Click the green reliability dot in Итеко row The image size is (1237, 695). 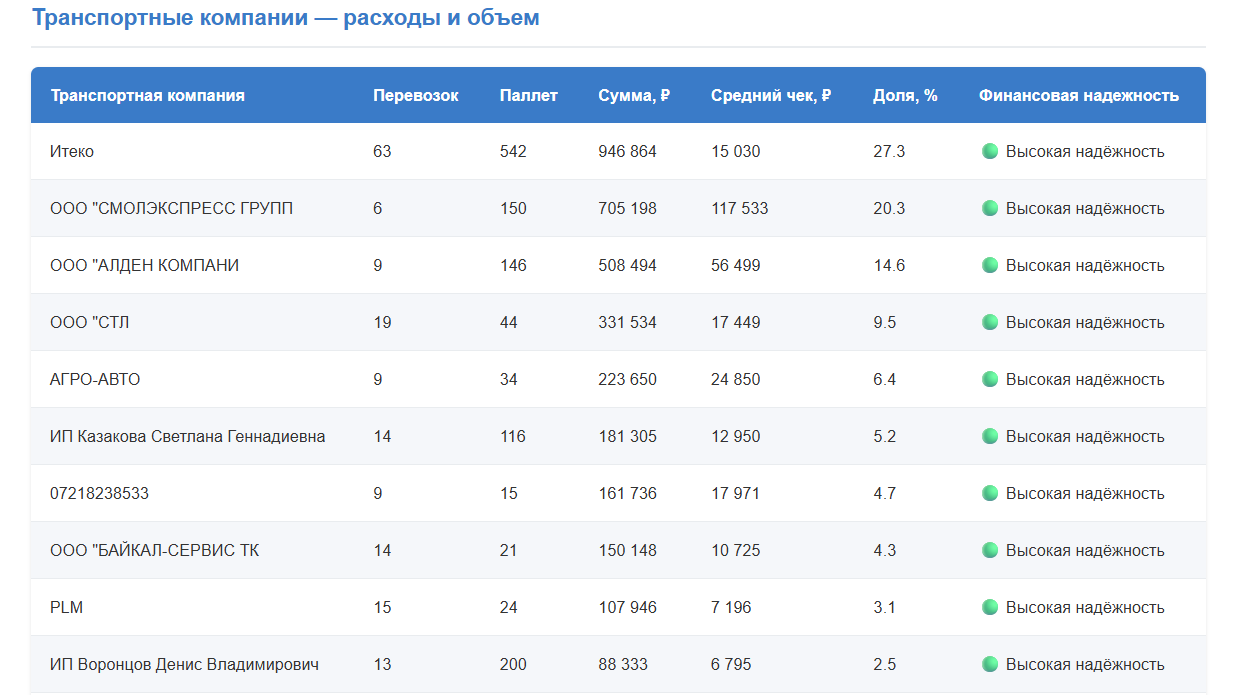[990, 151]
